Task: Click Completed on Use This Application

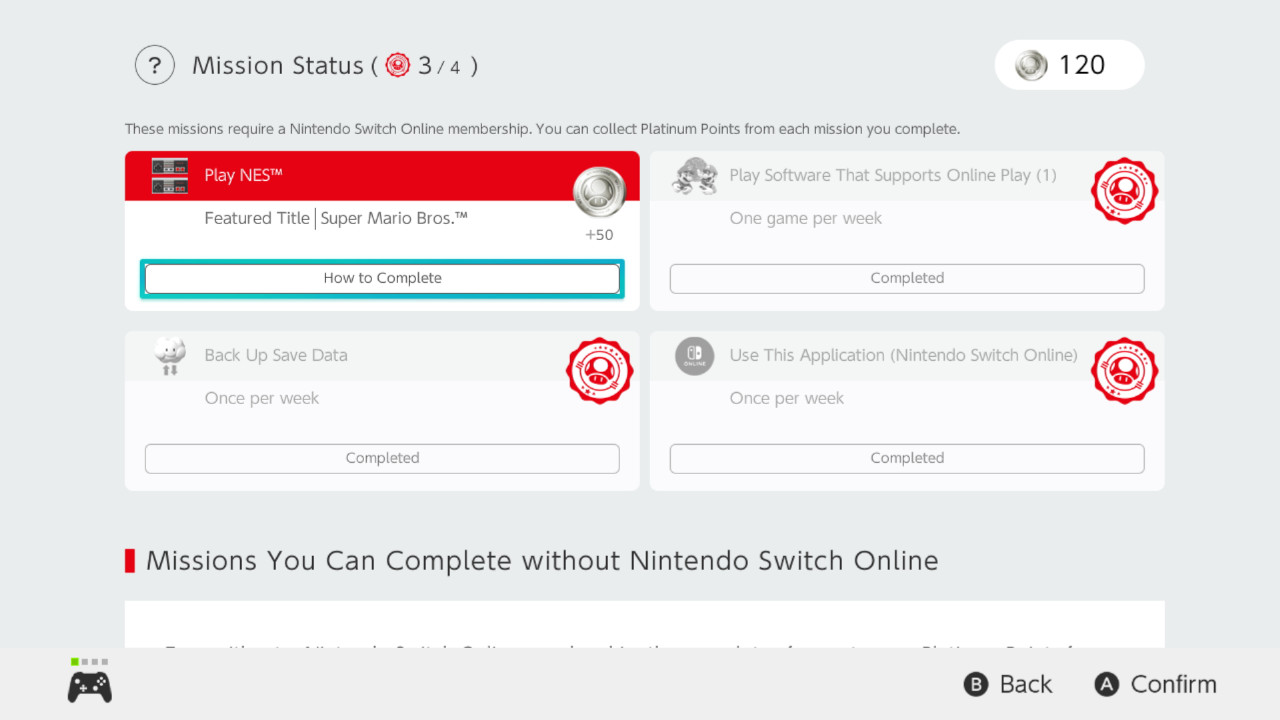Action: click(906, 458)
